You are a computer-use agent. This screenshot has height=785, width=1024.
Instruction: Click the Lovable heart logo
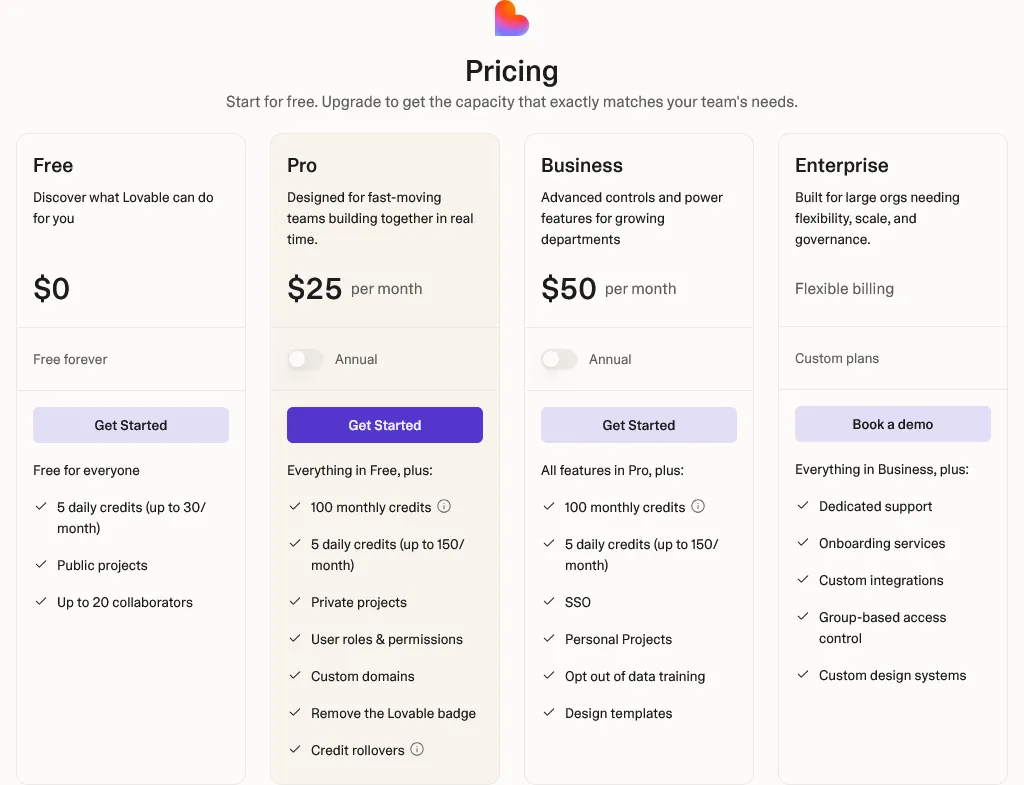pos(511,18)
